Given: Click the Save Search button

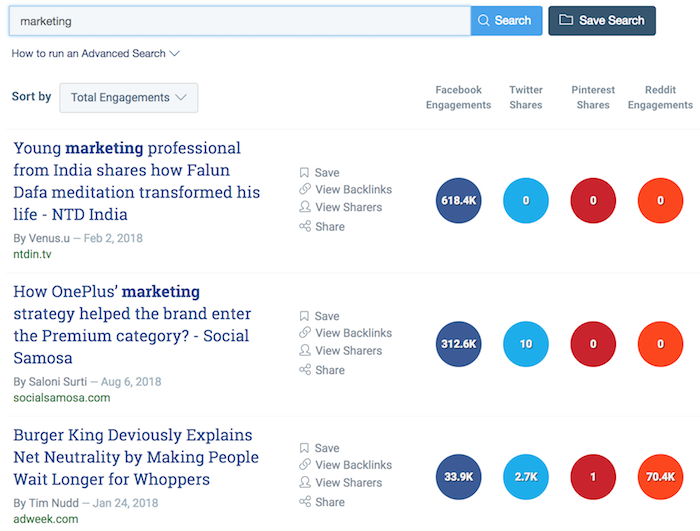Looking at the screenshot, I should [602, 21].
